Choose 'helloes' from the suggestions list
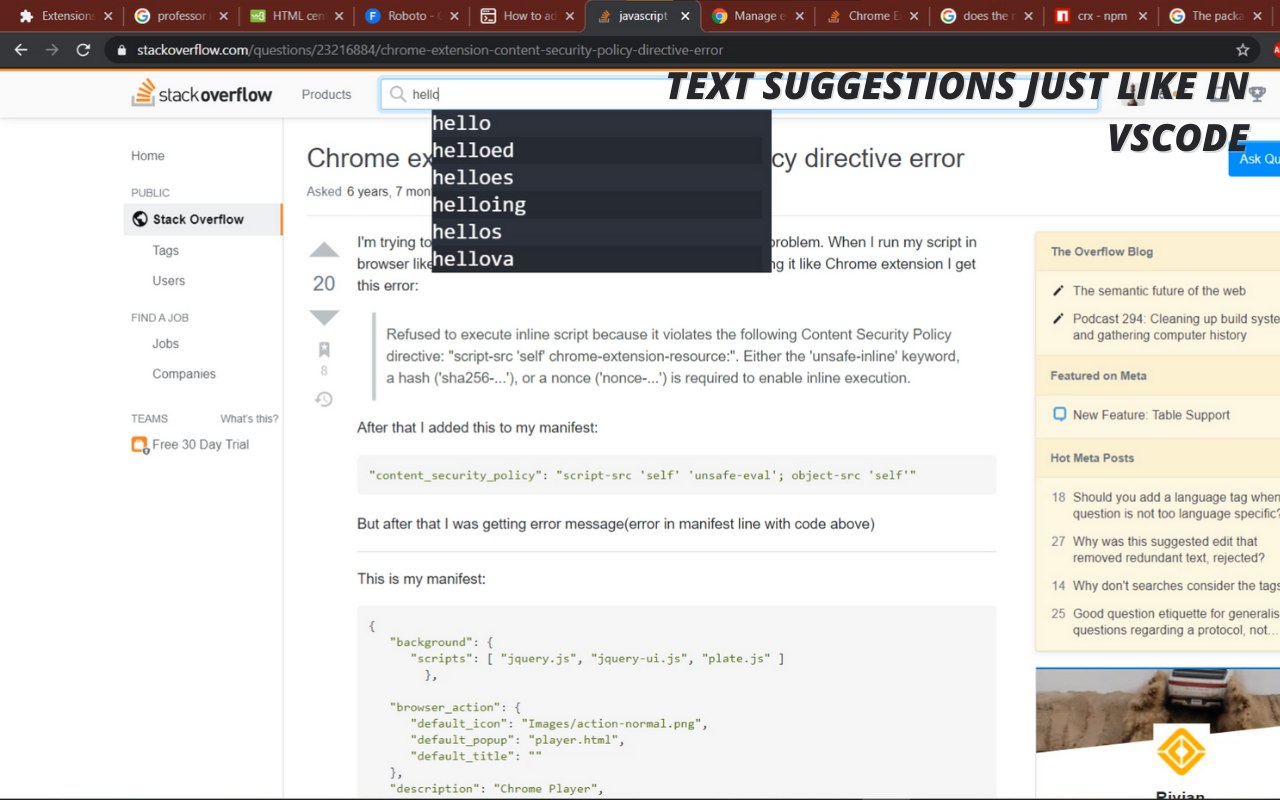Image resolution: width=1280 pixels, height=800 pixels. pyautogui.click(x=601, y=177)
